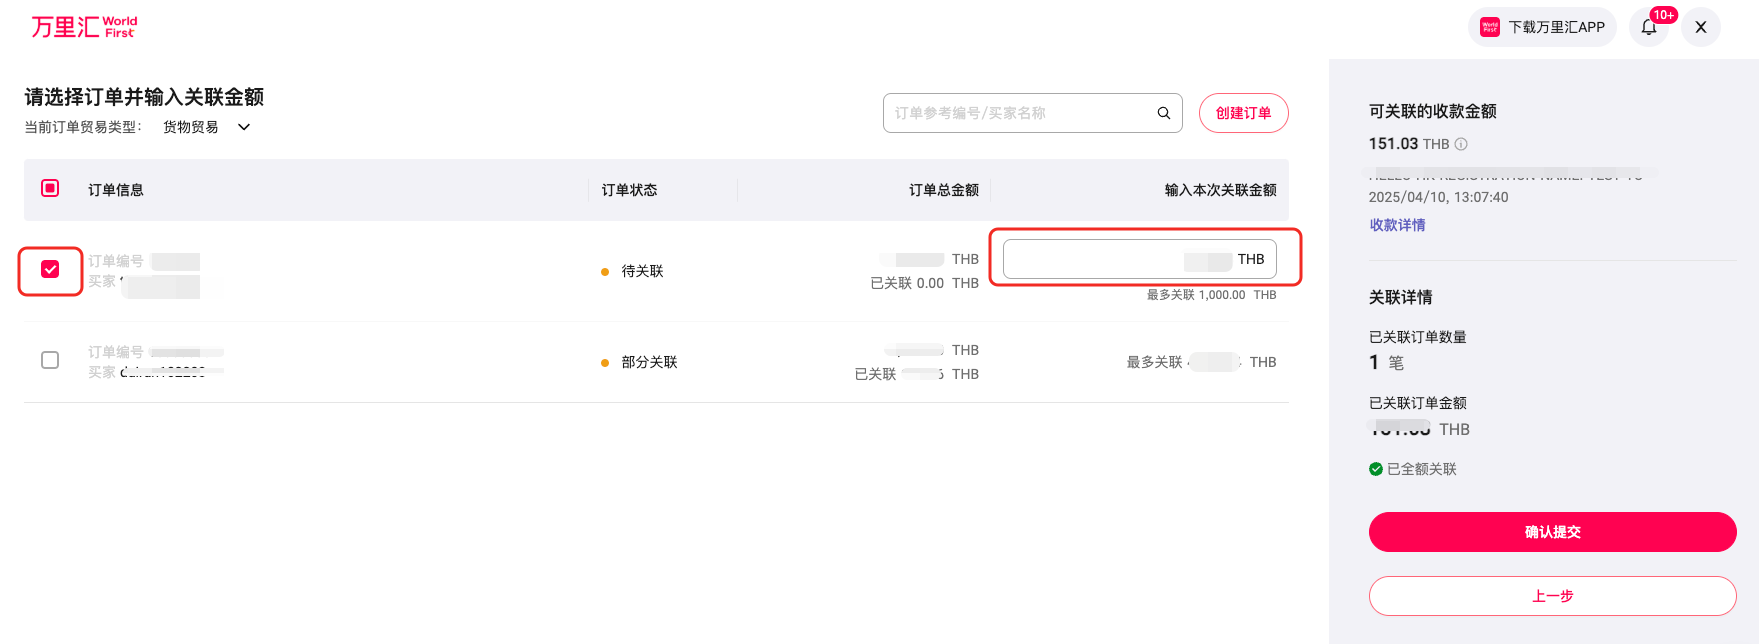Uncheck the first order's checkbox

[50, 270]
